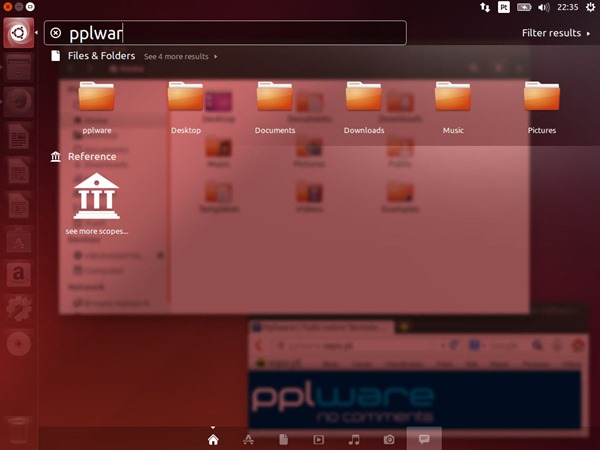
Task: Clear the Dash search text
Action: [x=55, y=33]
